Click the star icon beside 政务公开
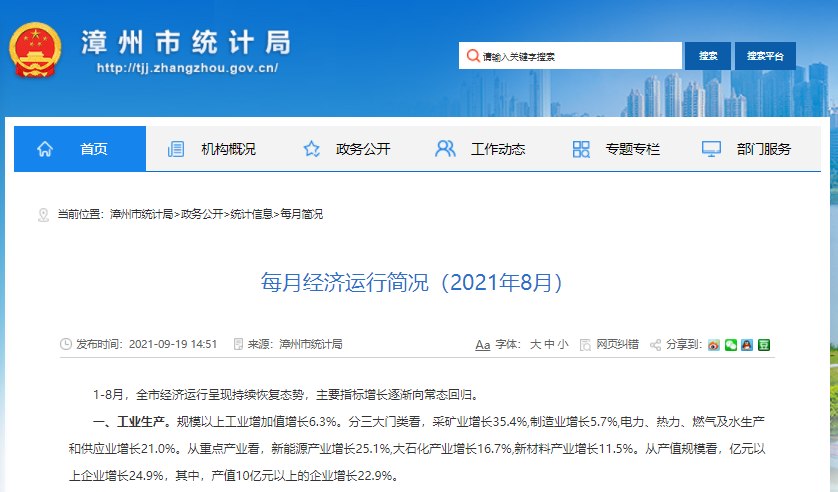The height and width of the screenshot is (492, 838). point(312,149)
